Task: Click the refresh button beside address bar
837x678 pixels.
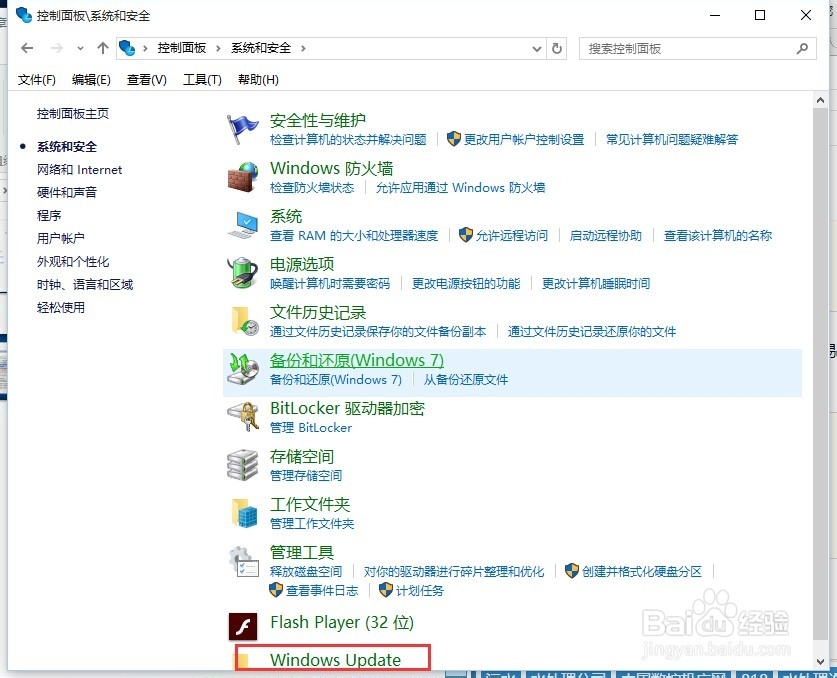Action: pyautogui.click(x=557, y=49)
